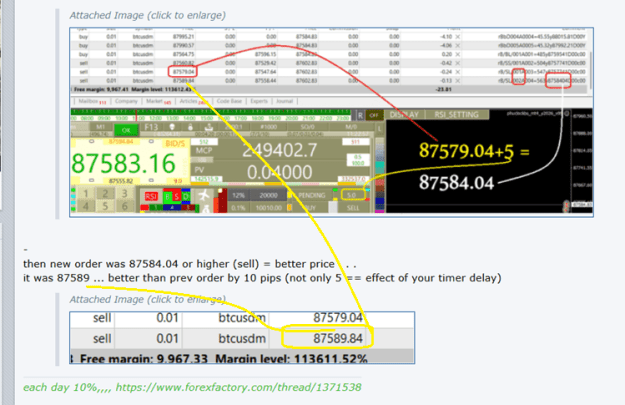Click the M/0 header cell
The image size is (625, 405).
351,127
